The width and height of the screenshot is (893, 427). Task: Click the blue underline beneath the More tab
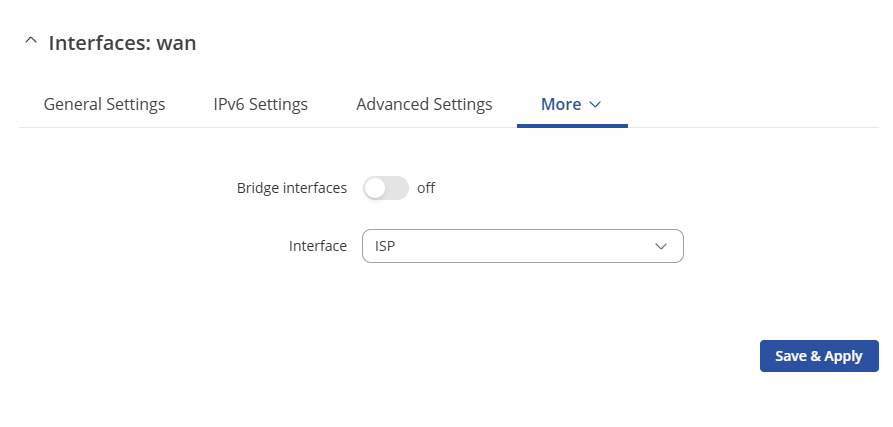[x=572, y=126]
